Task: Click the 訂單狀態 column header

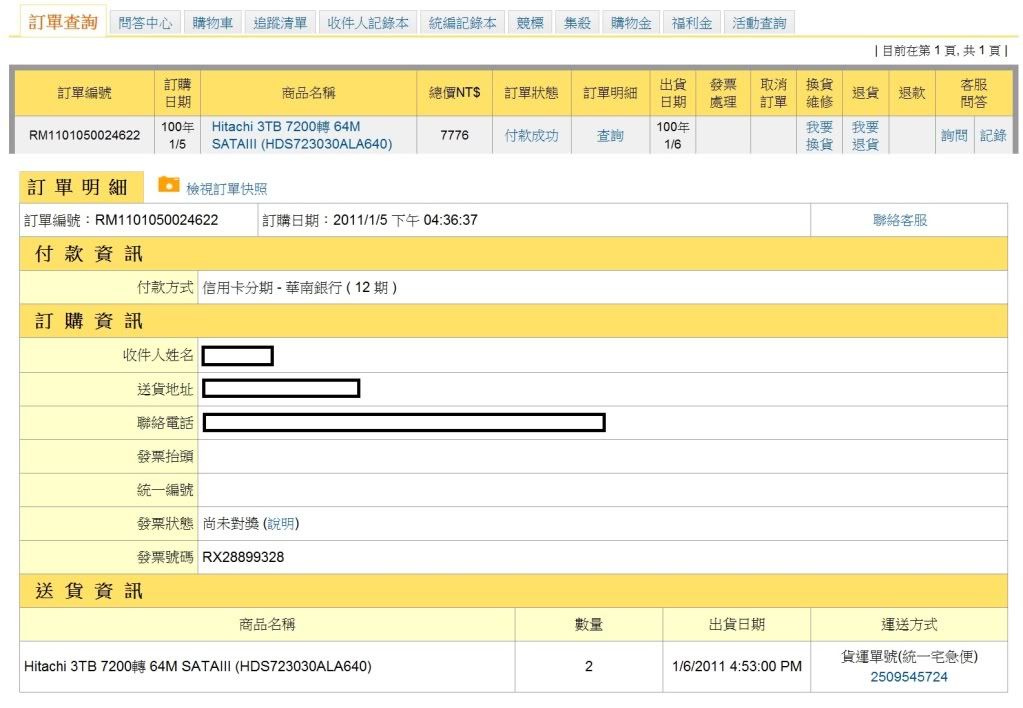Action: pyautogui.click(x=532, y=93)
